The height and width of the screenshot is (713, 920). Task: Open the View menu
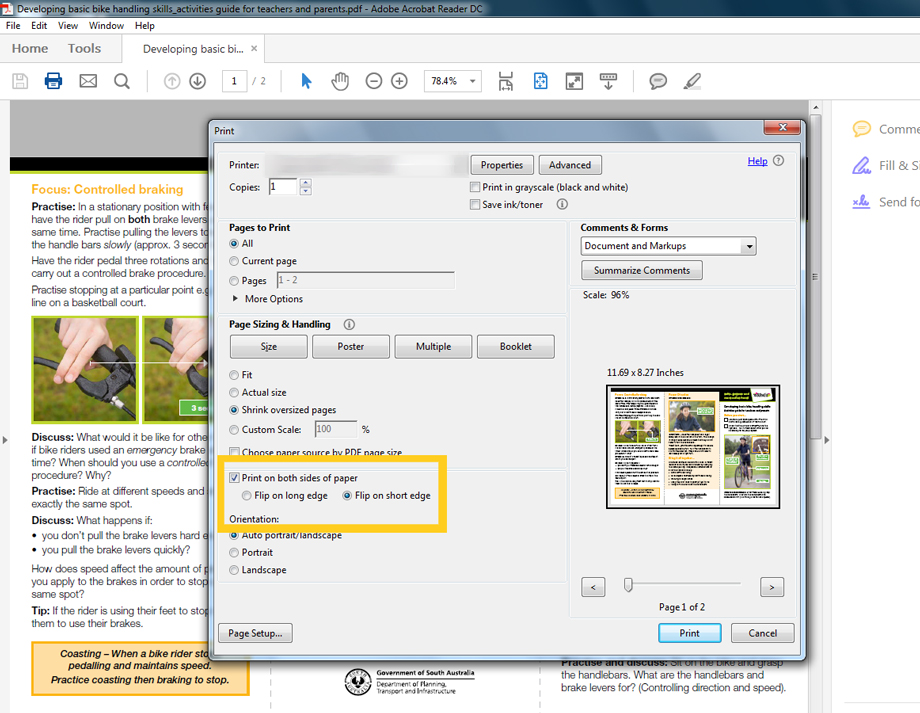pos(67,26)
